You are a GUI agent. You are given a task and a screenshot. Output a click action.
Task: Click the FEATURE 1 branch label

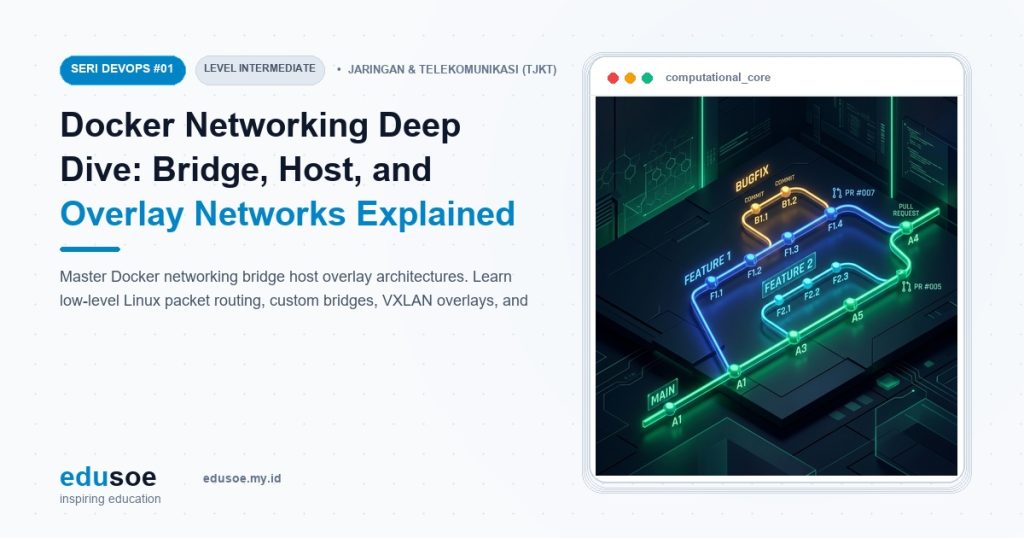point(707,269)
